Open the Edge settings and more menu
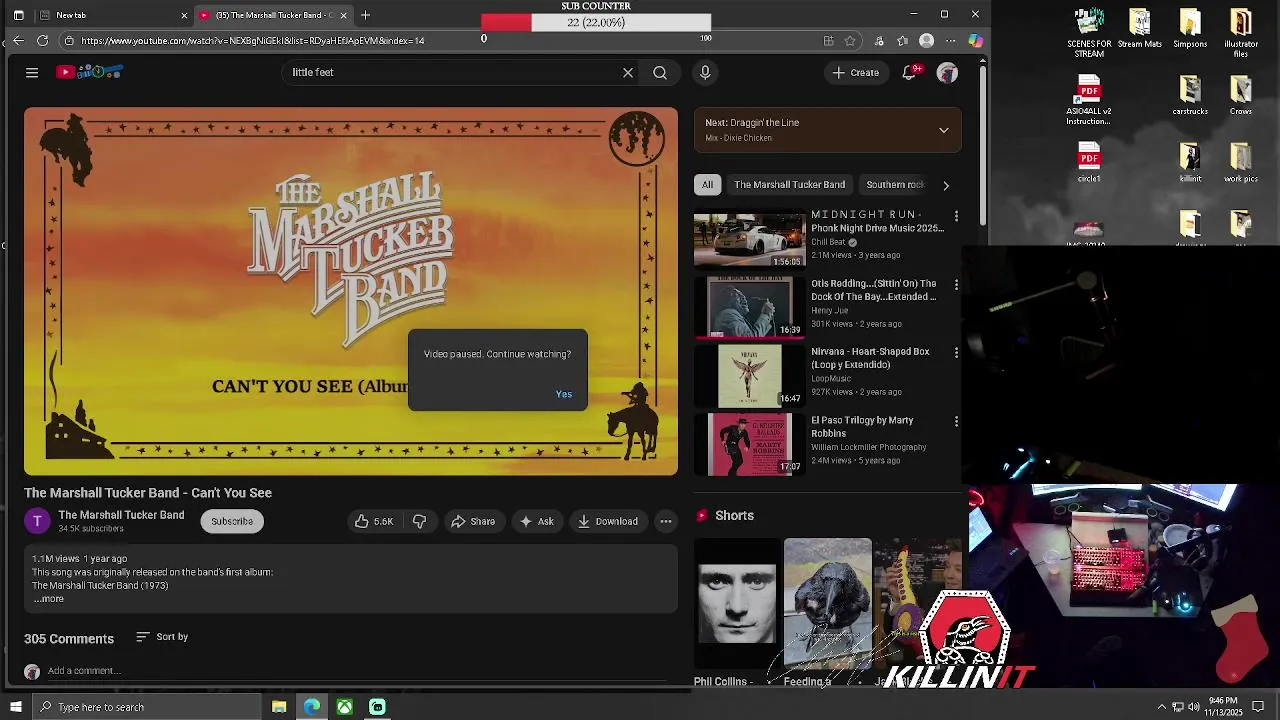This screenshot has width=1280, height=720. point(950,40)
